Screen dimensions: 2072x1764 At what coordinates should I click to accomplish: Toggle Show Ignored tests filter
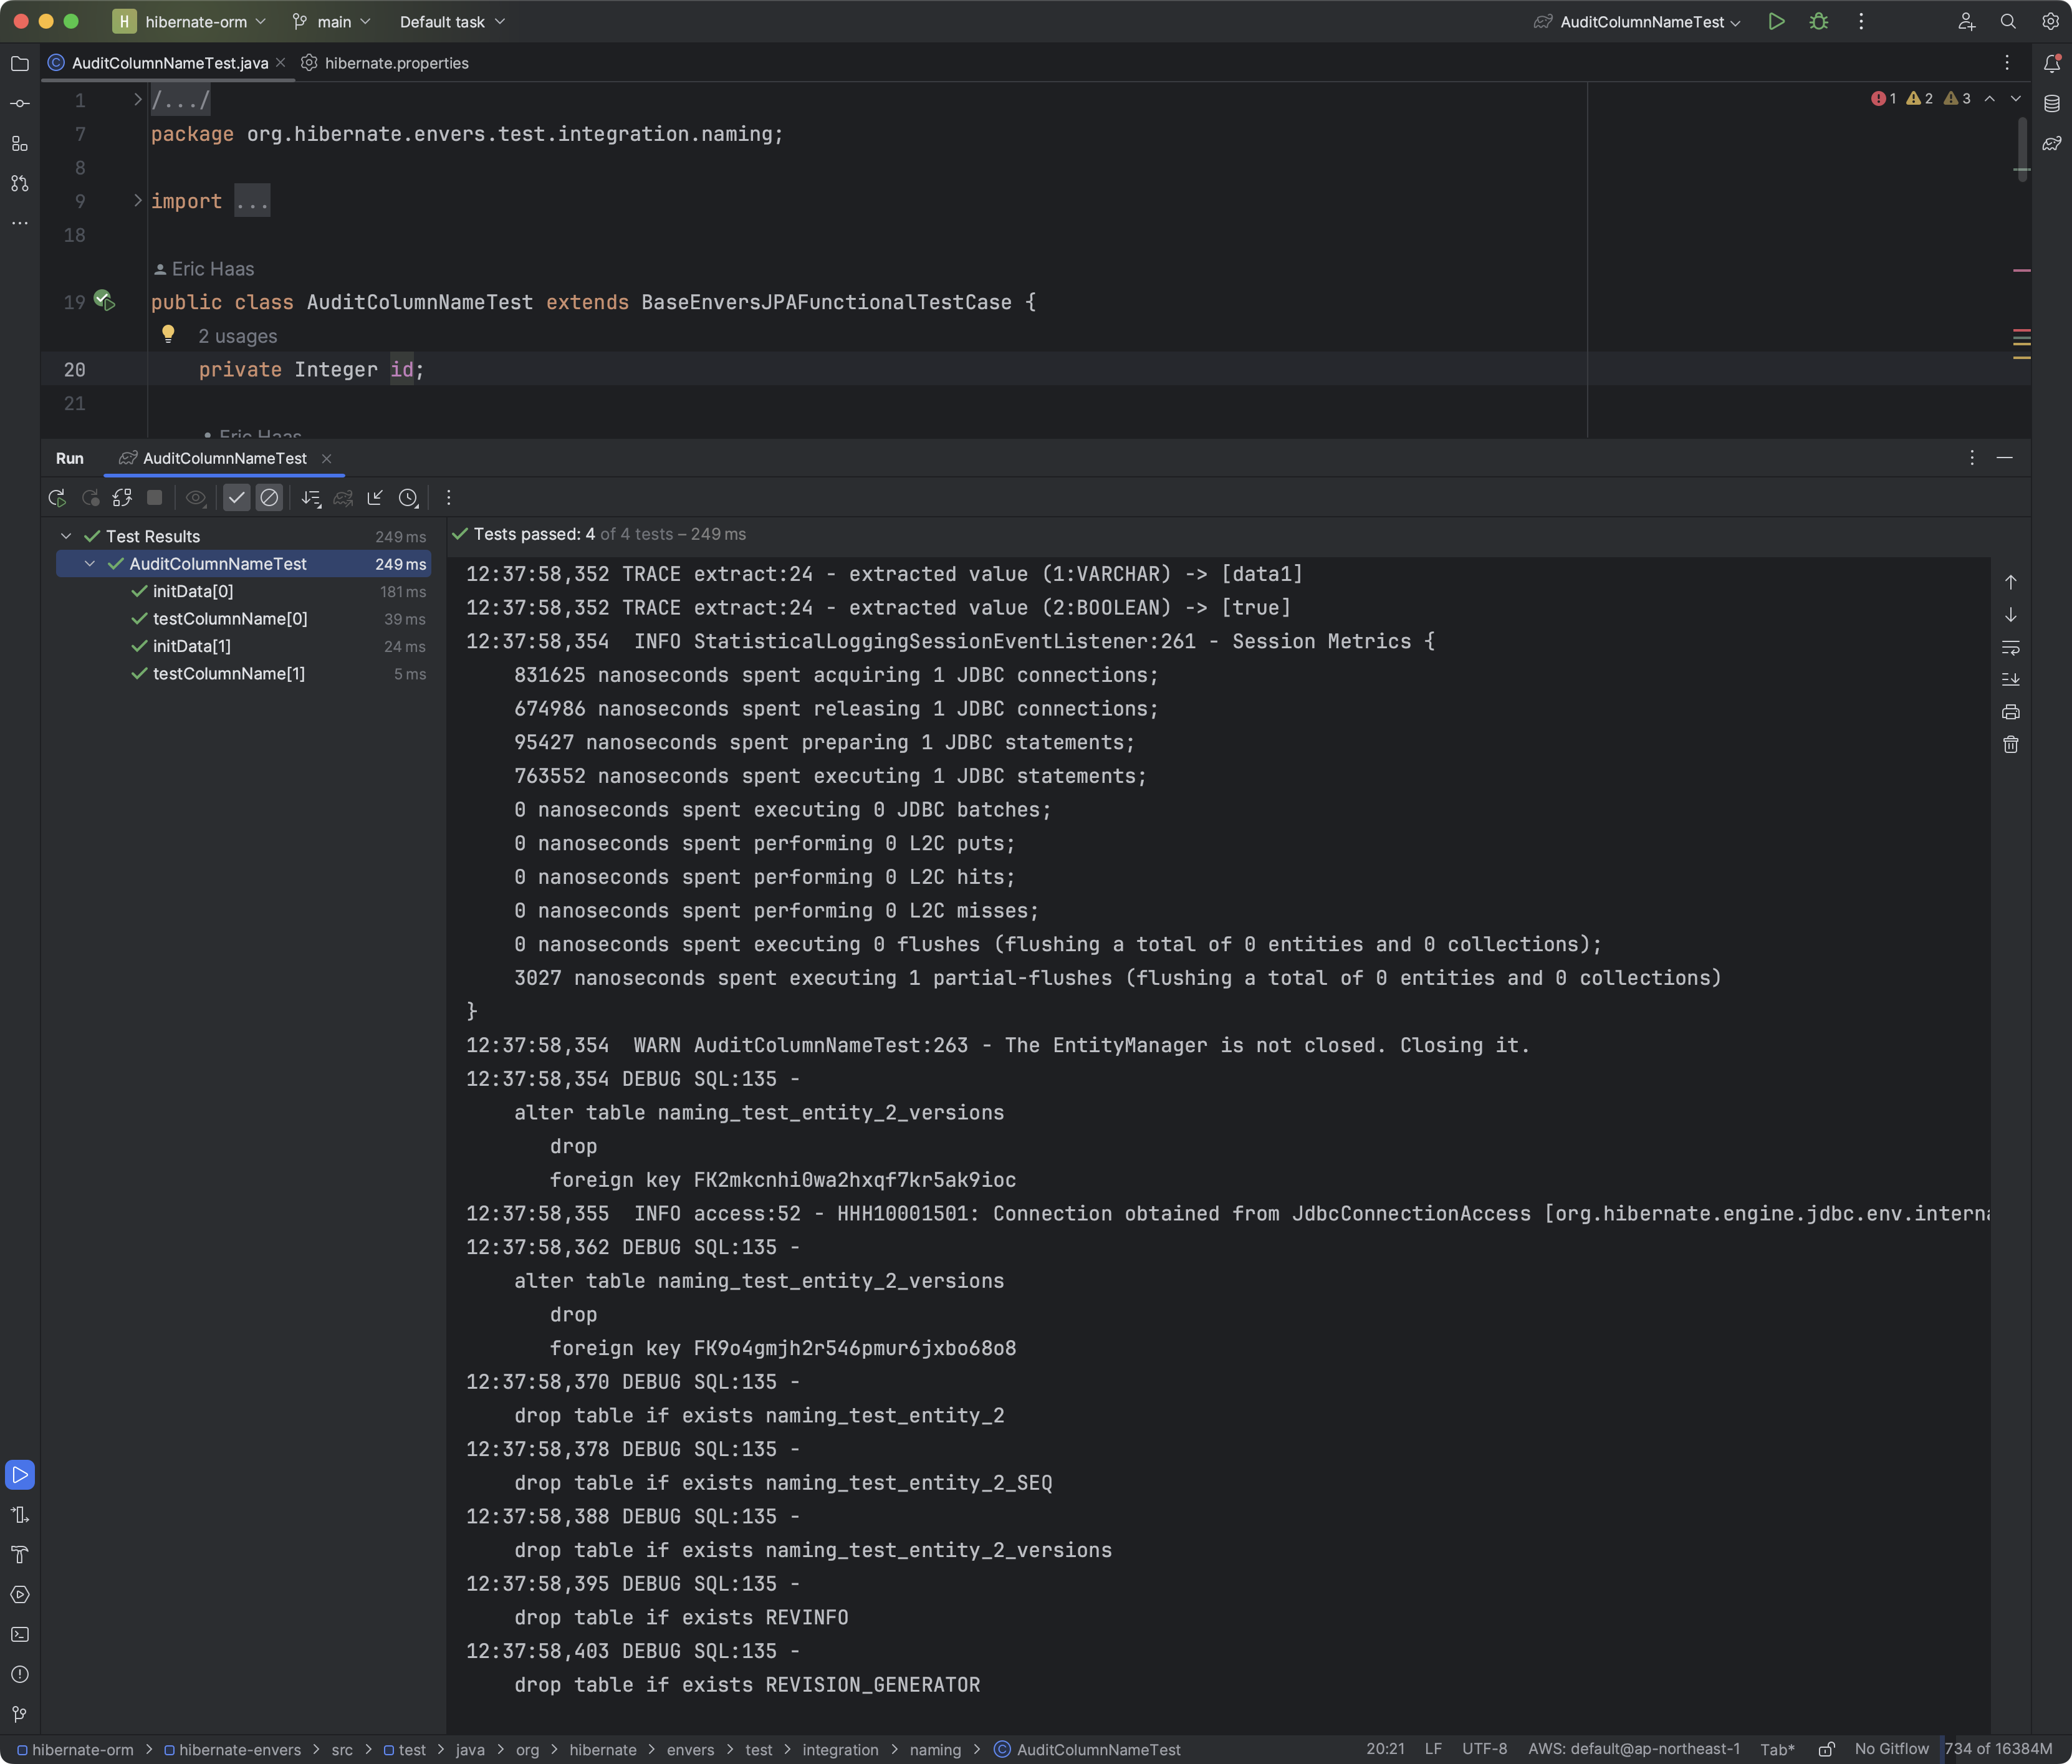269,498
